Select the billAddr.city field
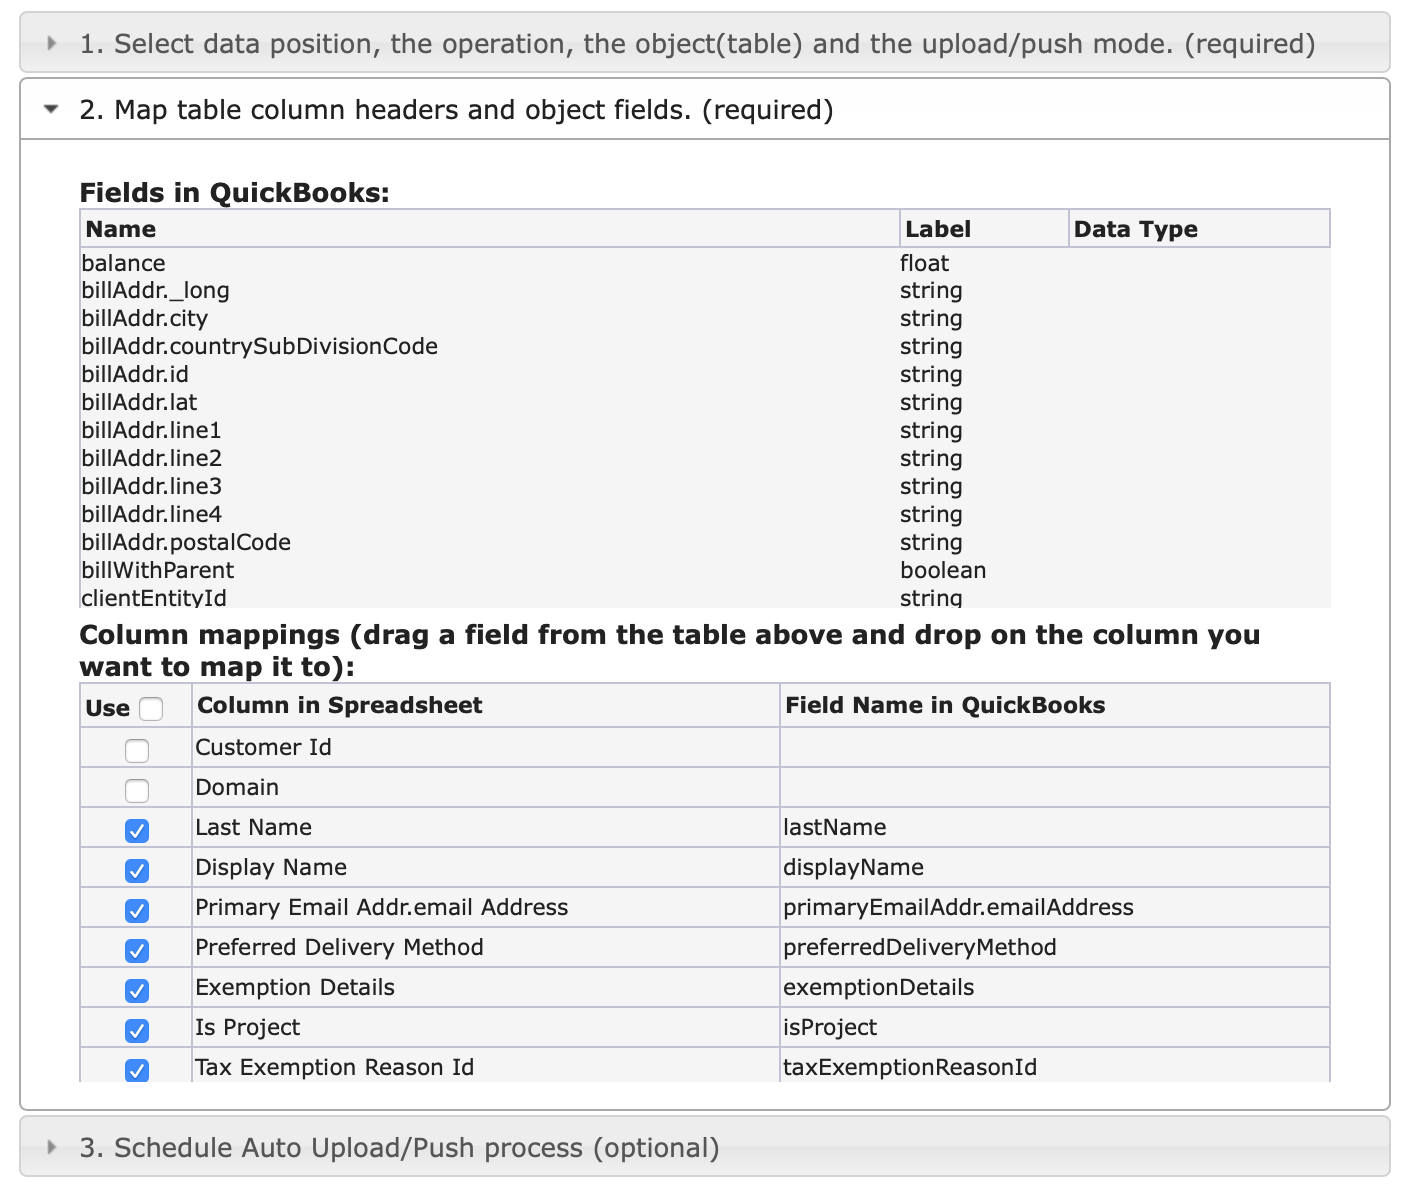Image resolution: width=1414 pixels, height=1186 pixels. (705, 318)
